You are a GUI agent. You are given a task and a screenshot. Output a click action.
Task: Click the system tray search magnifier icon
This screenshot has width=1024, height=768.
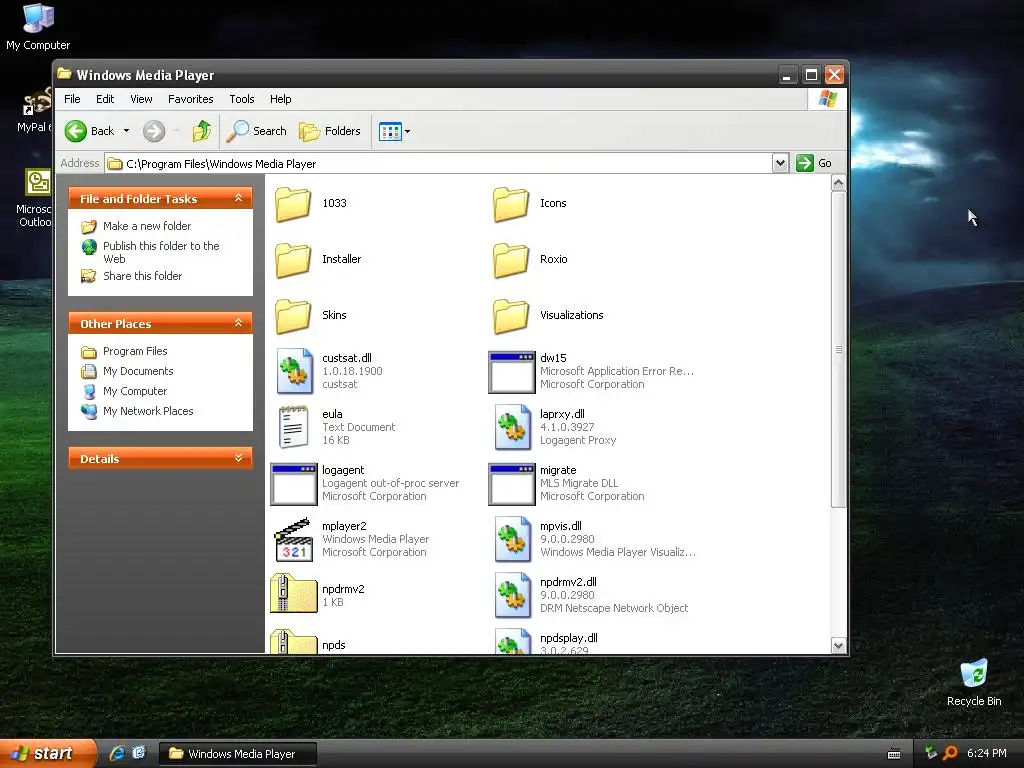(950, 753)
